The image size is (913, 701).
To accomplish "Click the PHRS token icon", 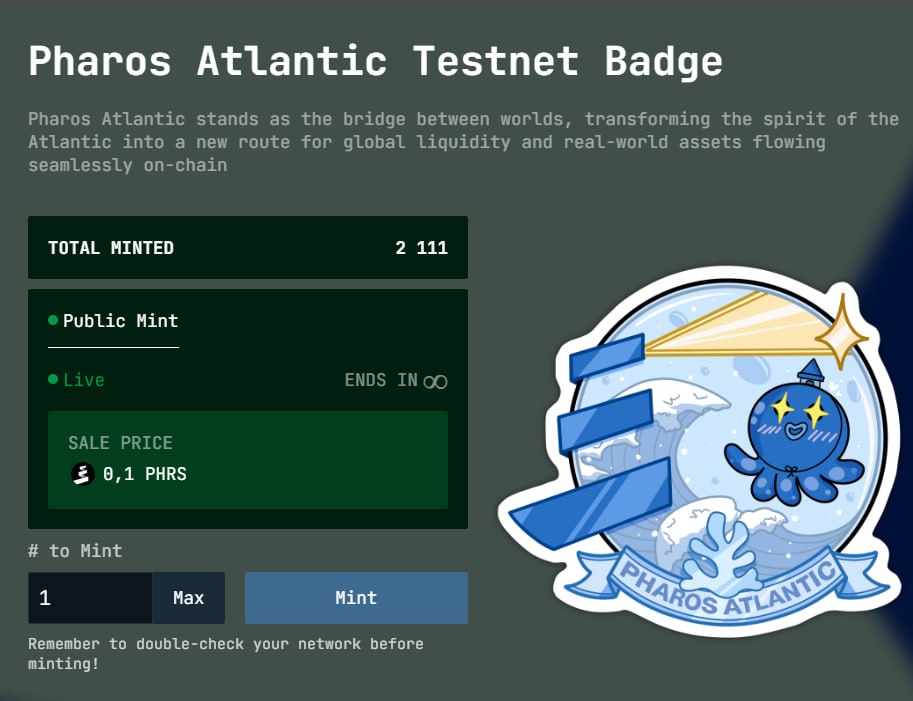I will coord(83,474).
